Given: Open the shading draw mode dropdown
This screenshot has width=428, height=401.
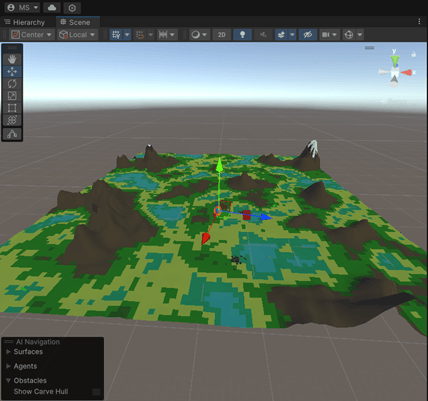Looking at the screenshot, I should coord(199,35).
